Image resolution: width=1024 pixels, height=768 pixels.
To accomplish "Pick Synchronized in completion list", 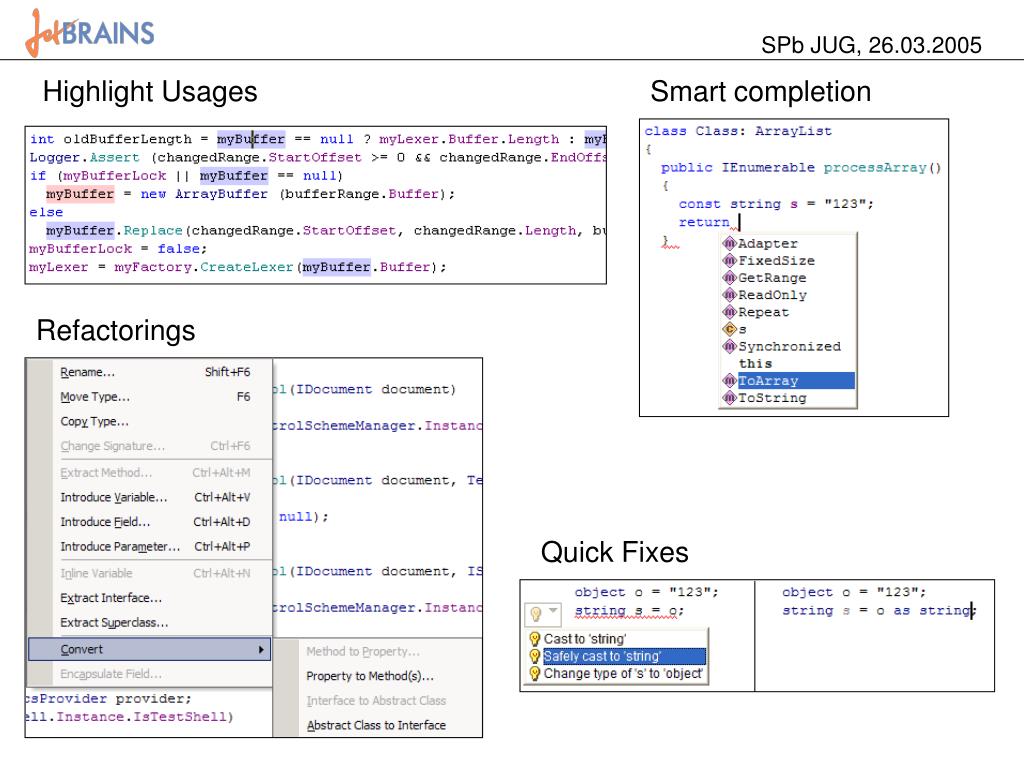I will point(788,346).
